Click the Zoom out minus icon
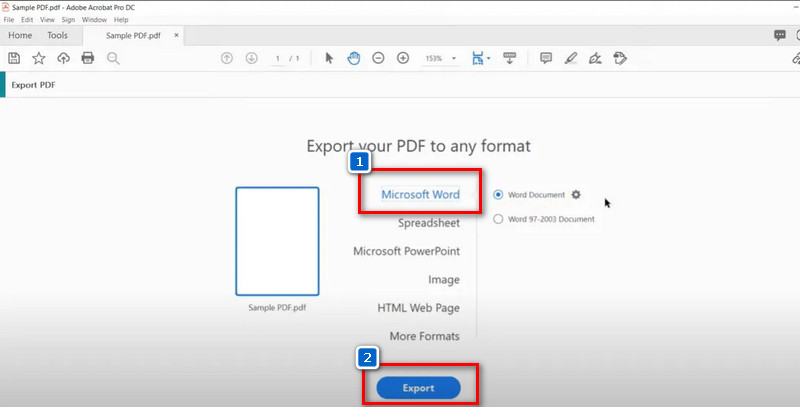Viewport: 800px width, 407px height. [x=378, y=58]
